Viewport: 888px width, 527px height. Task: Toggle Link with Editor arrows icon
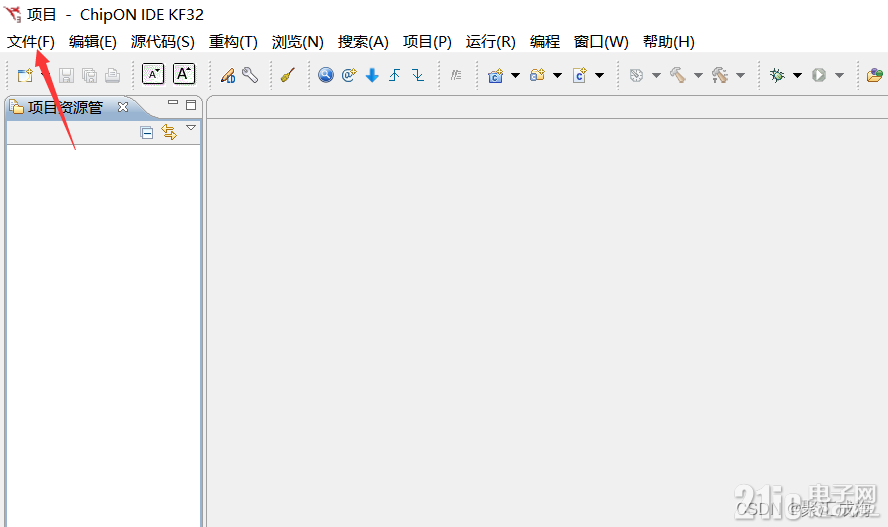(x=169, y=132)
